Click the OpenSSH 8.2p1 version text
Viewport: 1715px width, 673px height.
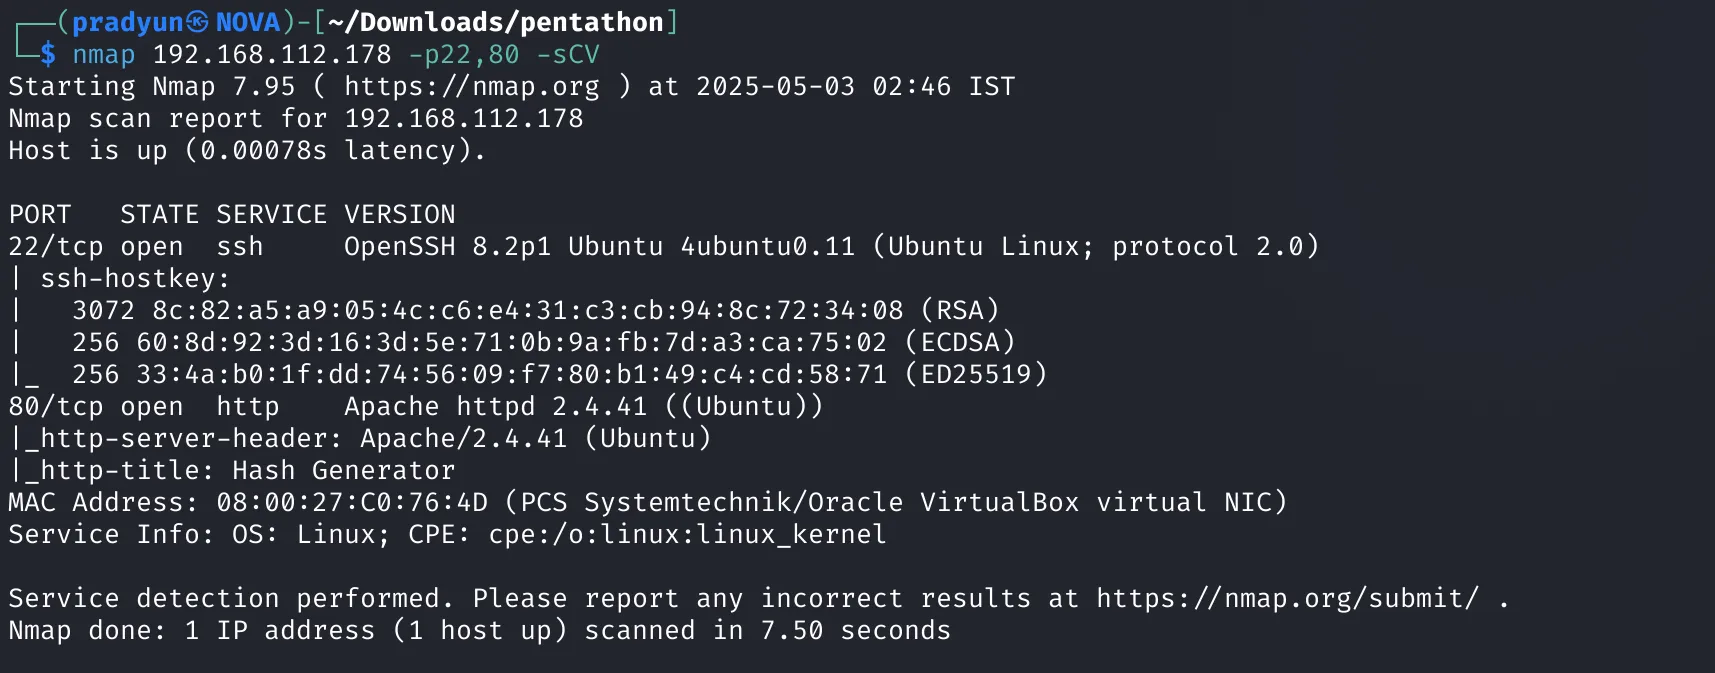(x=447, y=247)
